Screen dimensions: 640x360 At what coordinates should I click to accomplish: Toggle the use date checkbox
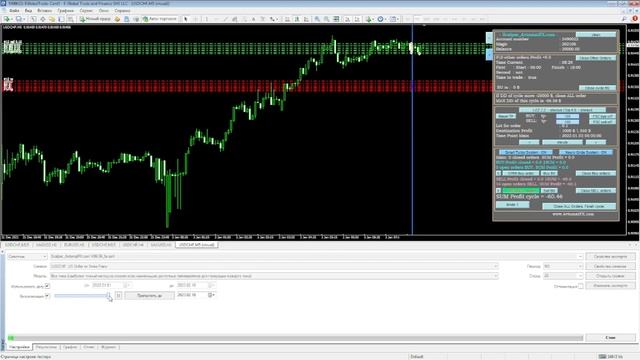(x=47, y=286)
